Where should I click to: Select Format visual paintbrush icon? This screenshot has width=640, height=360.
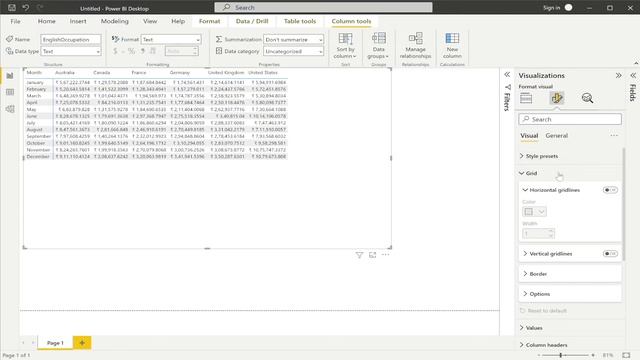click(557, 98)
